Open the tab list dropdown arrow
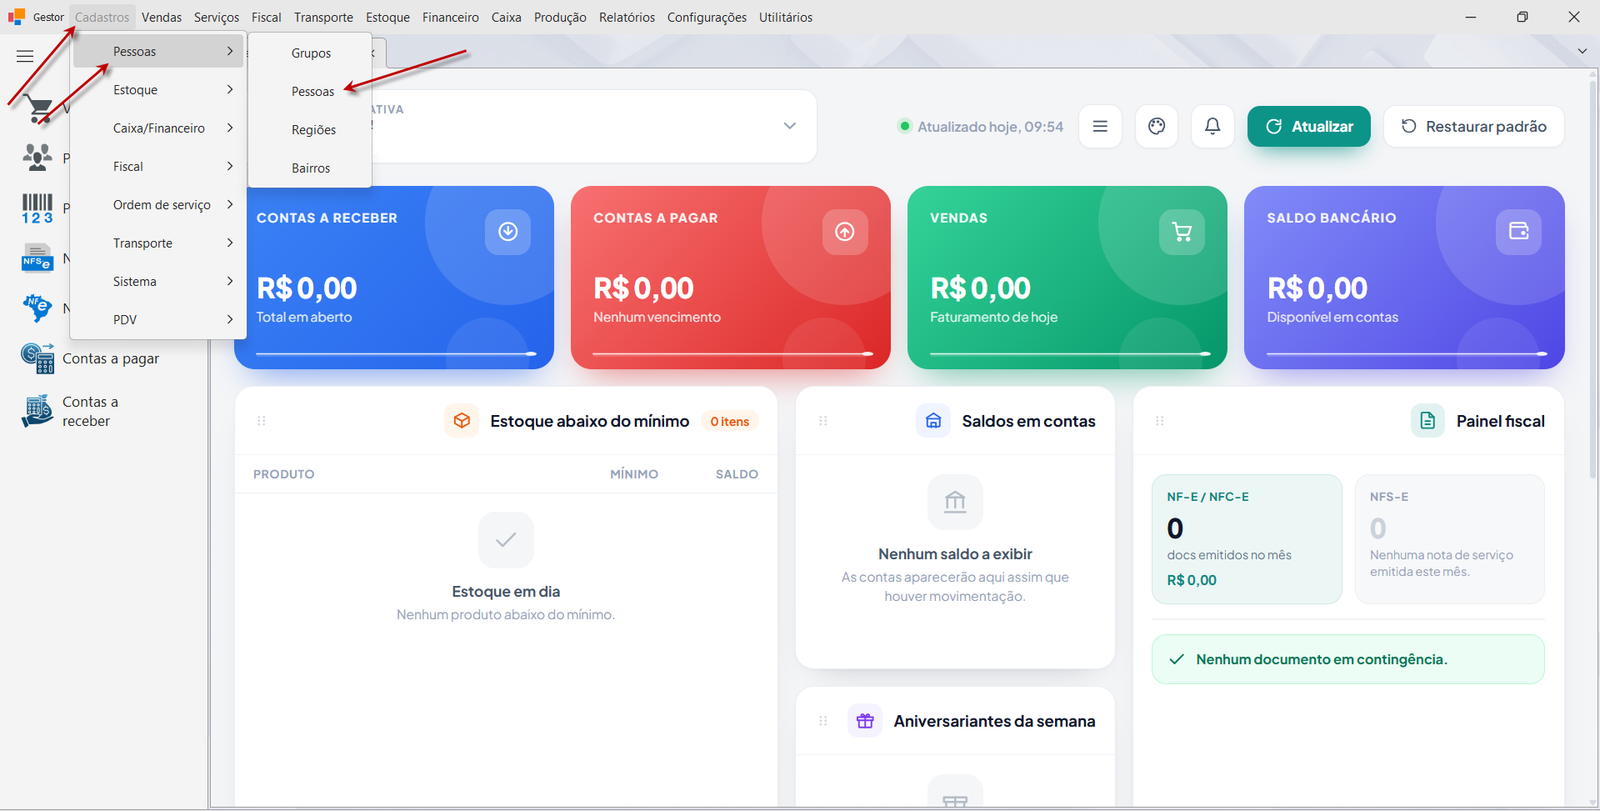 1582,51
